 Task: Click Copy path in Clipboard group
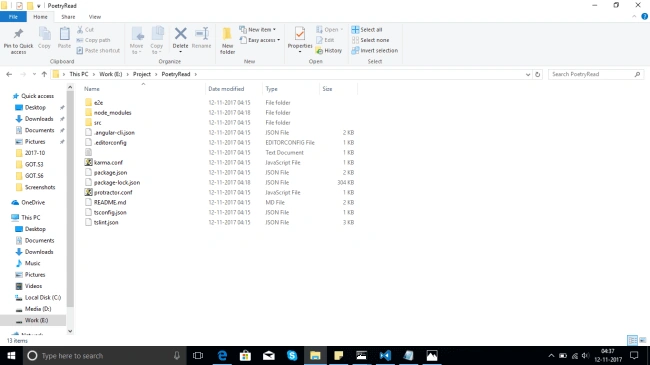(93, 40)
